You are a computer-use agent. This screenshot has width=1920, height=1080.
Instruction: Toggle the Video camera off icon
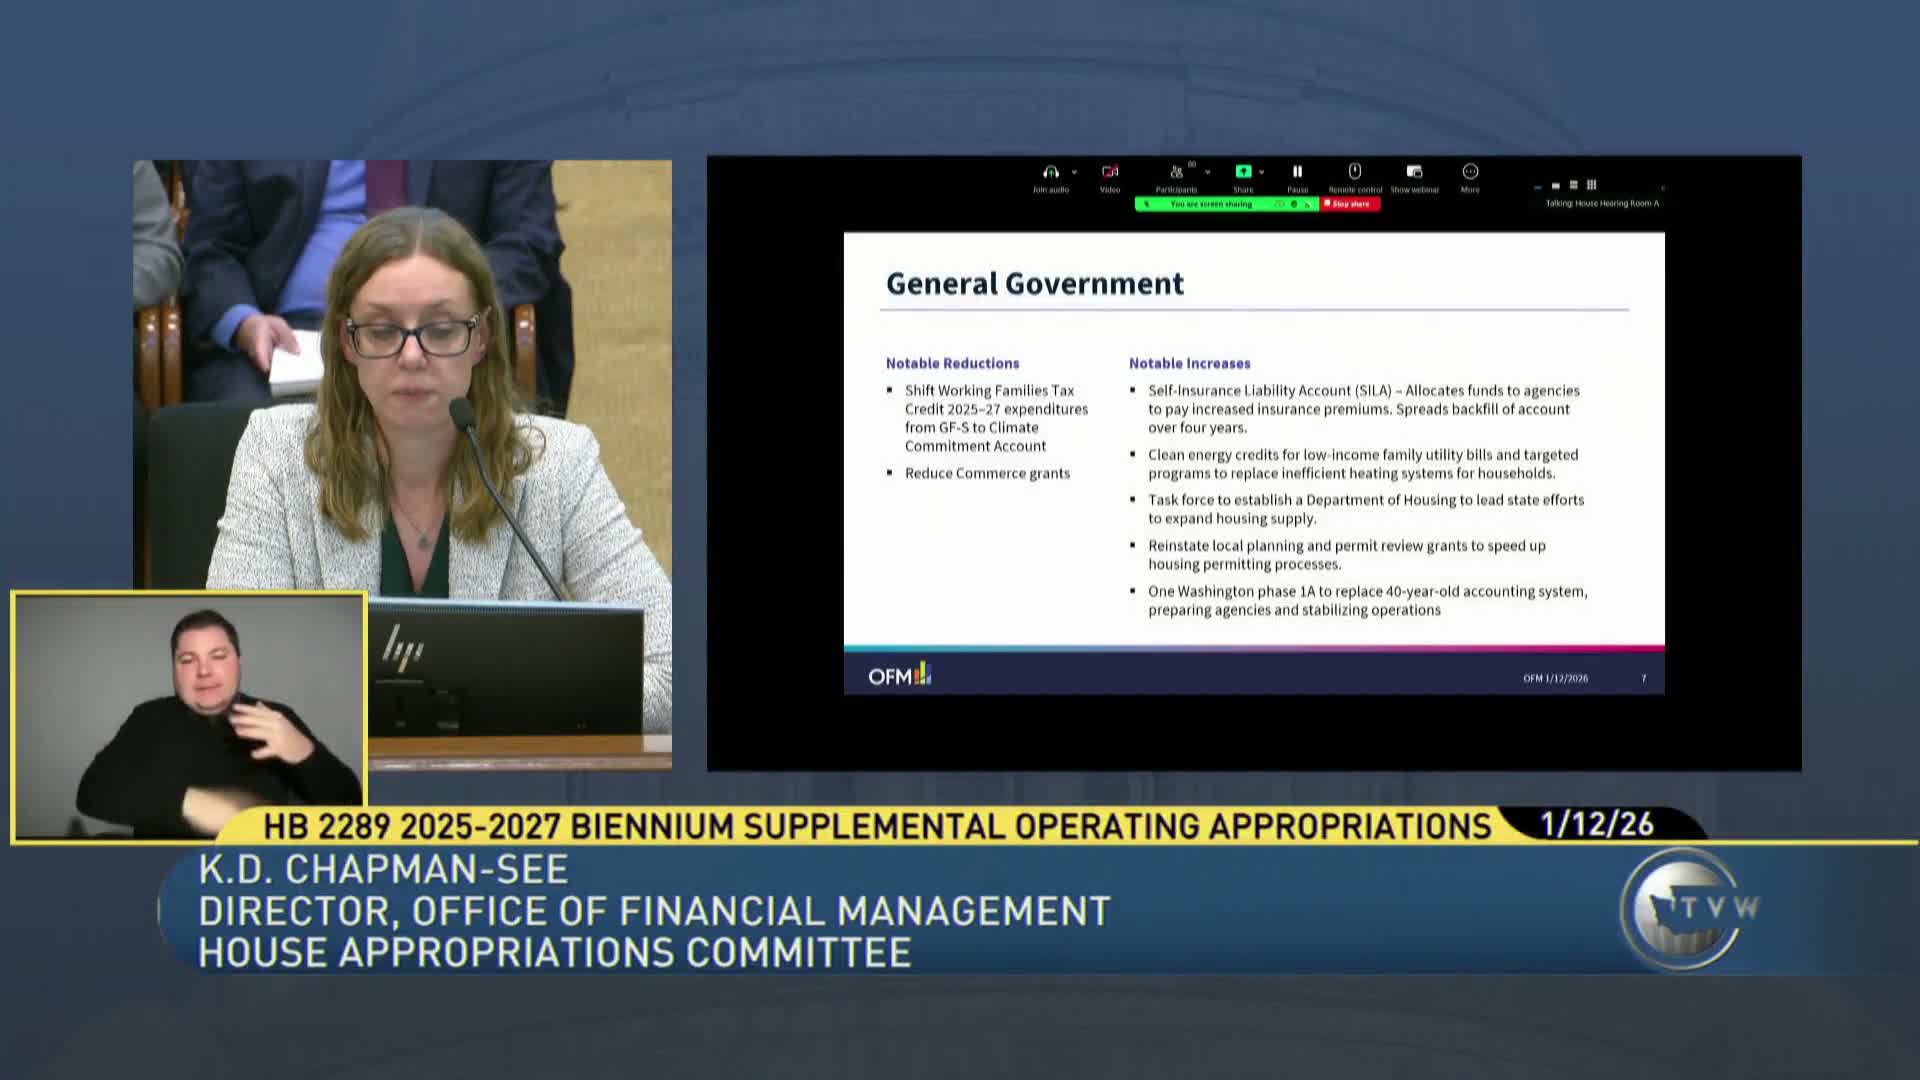click(1110, 172)
